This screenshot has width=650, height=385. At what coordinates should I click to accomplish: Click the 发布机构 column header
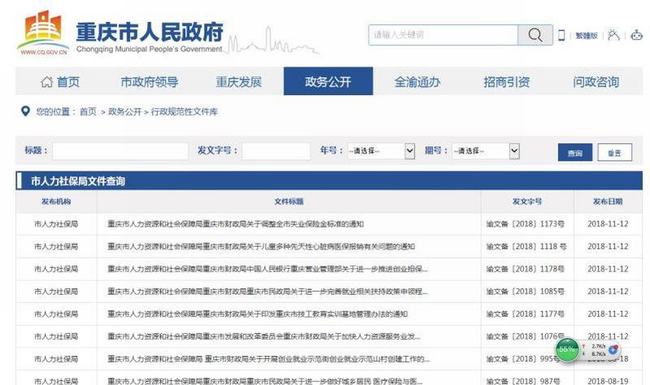point(56,201)
